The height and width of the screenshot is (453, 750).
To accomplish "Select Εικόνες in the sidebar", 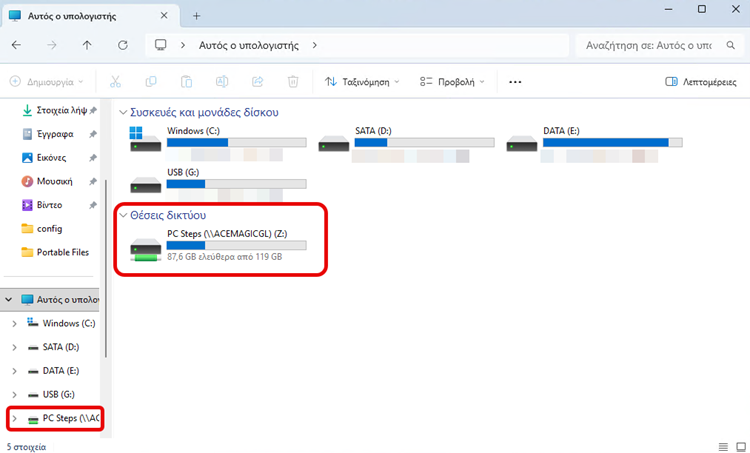I will coord(51,158).
